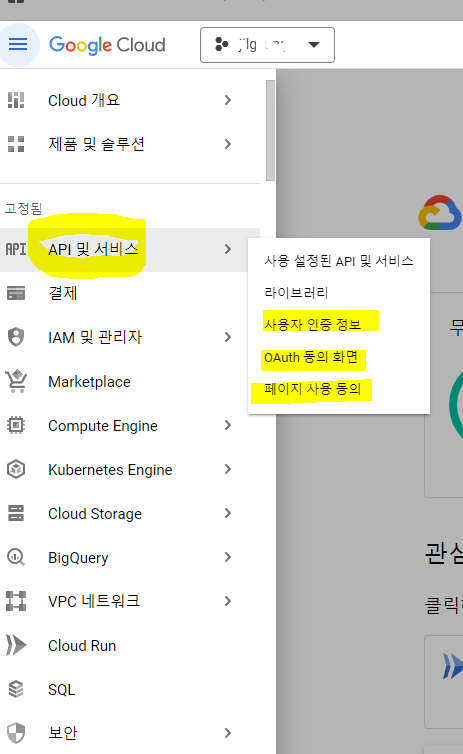This screenshot has width=463, height=754.
Task: Select 사용 설정된 API 및 서비스 submenu entry
Action: tap(338, 261)
